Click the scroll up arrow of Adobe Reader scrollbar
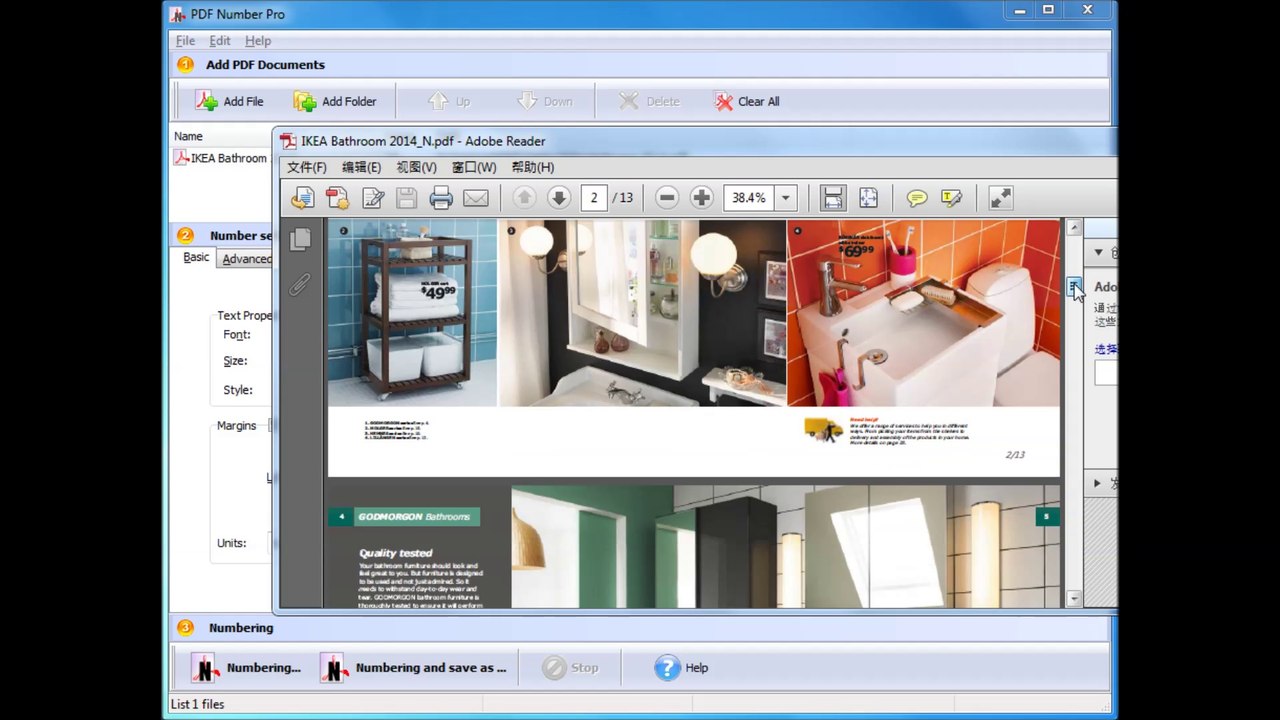This screenshot has width=1280, height=720. point(1074,228)
